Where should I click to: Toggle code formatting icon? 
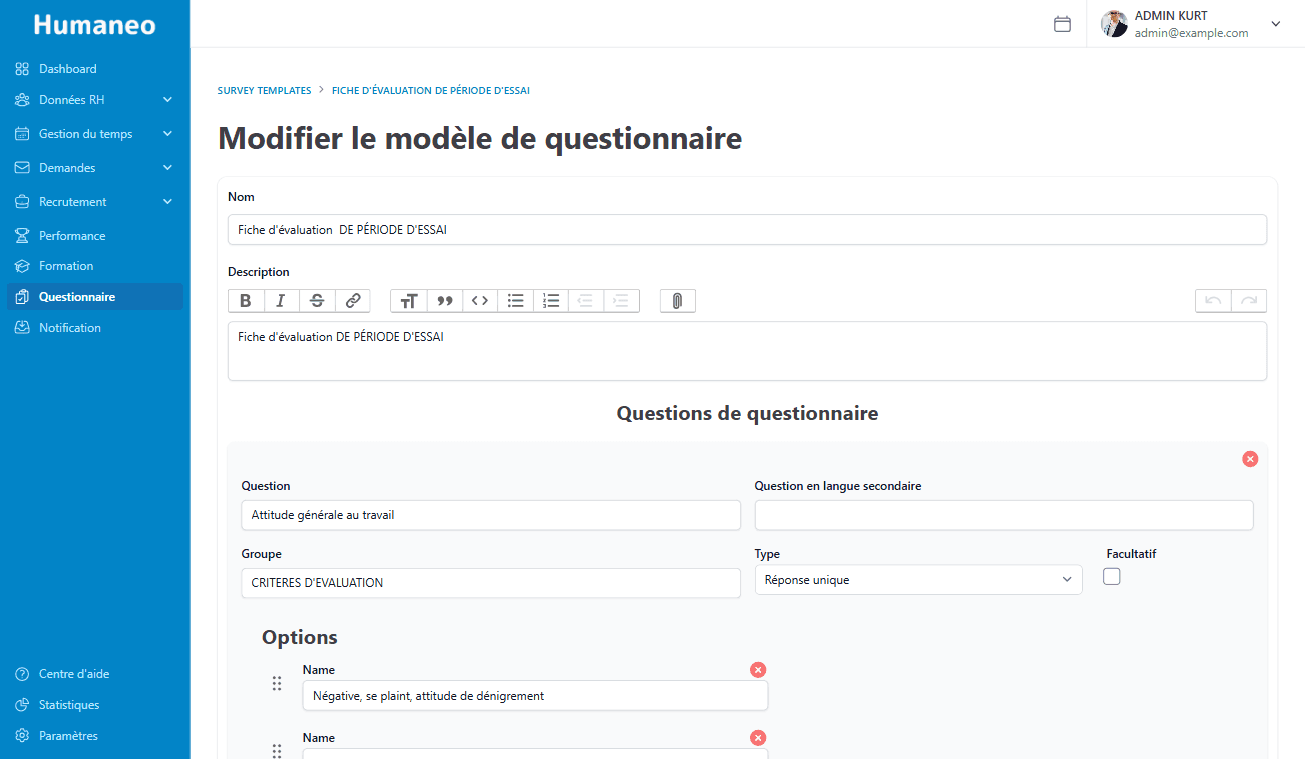480,301
